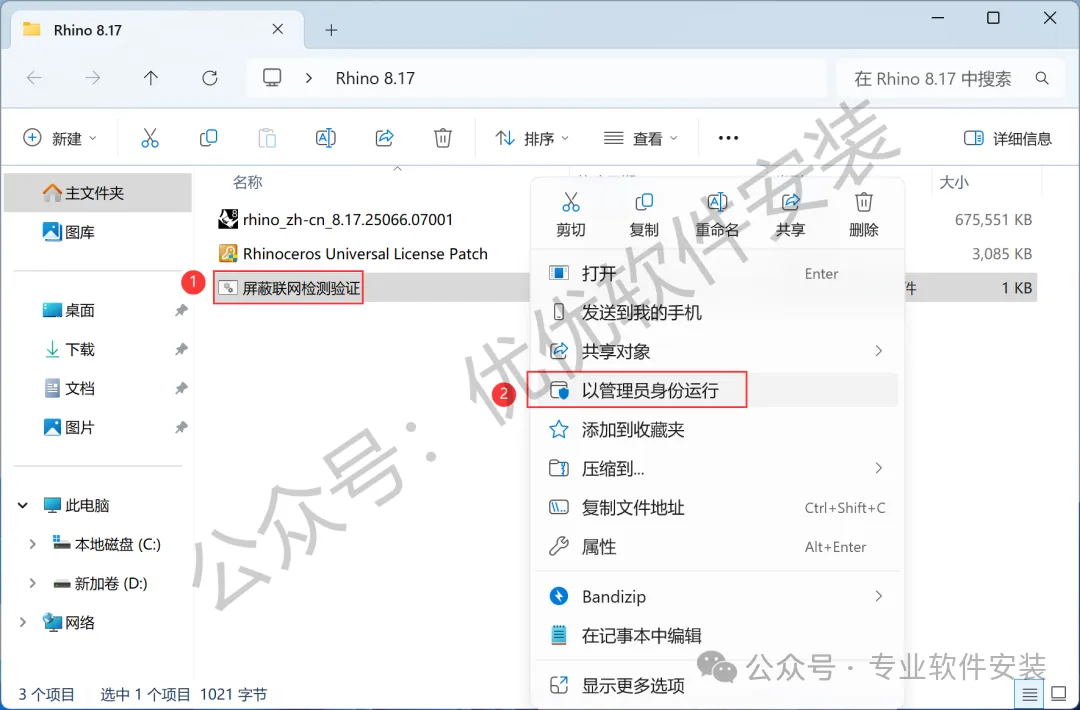Click 共享 in the context menu
The height and width of the screenshot is (710, 1080).
click(790, 215)
